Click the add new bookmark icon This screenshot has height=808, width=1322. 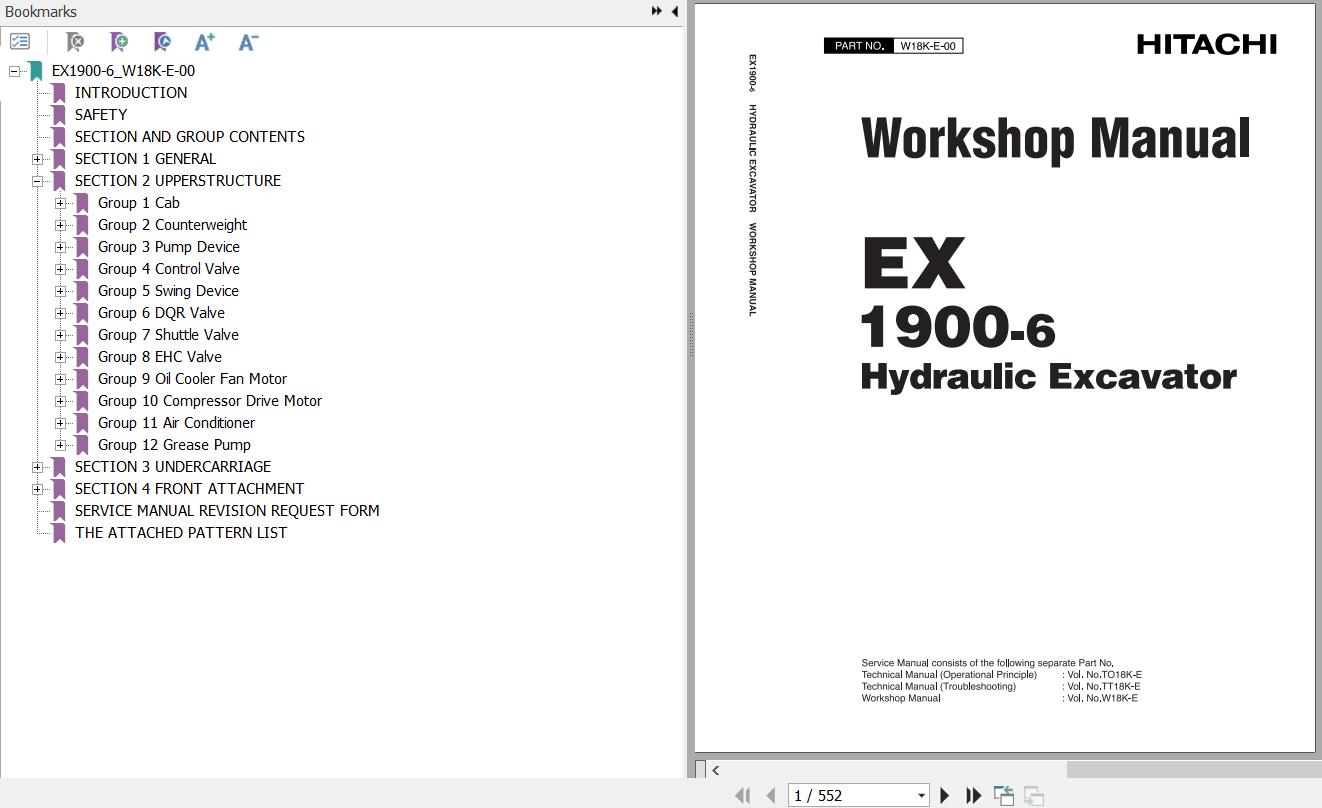coord(119,42)
